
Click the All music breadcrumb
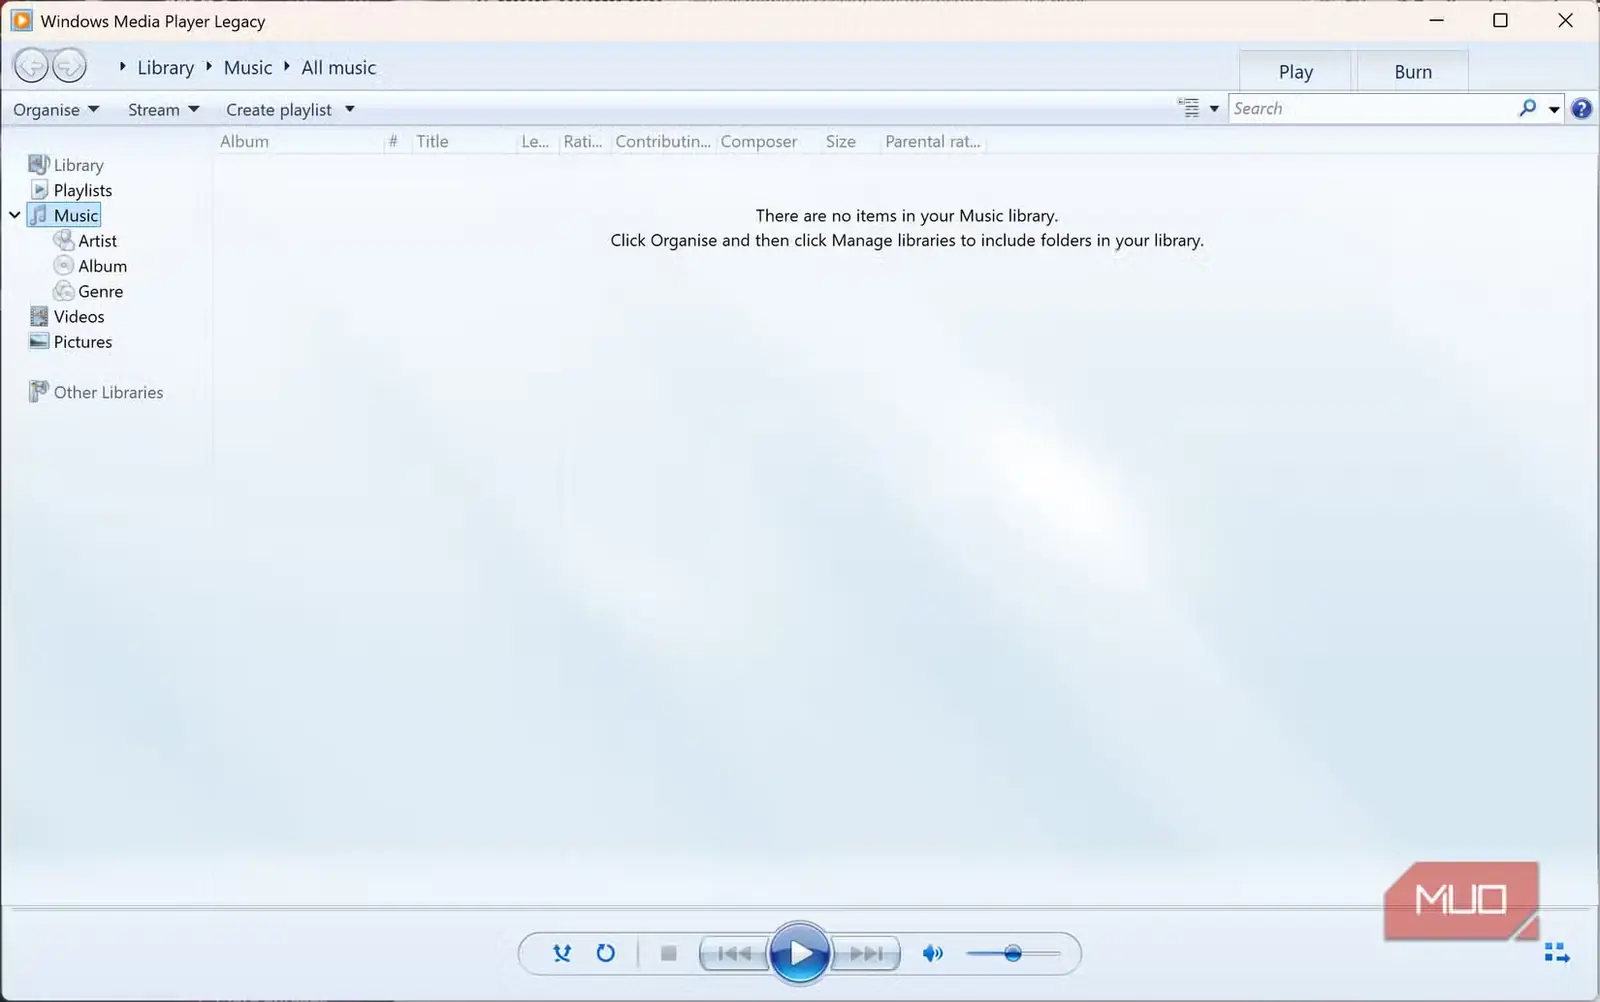pyautogui.click(x=339, y=68)
